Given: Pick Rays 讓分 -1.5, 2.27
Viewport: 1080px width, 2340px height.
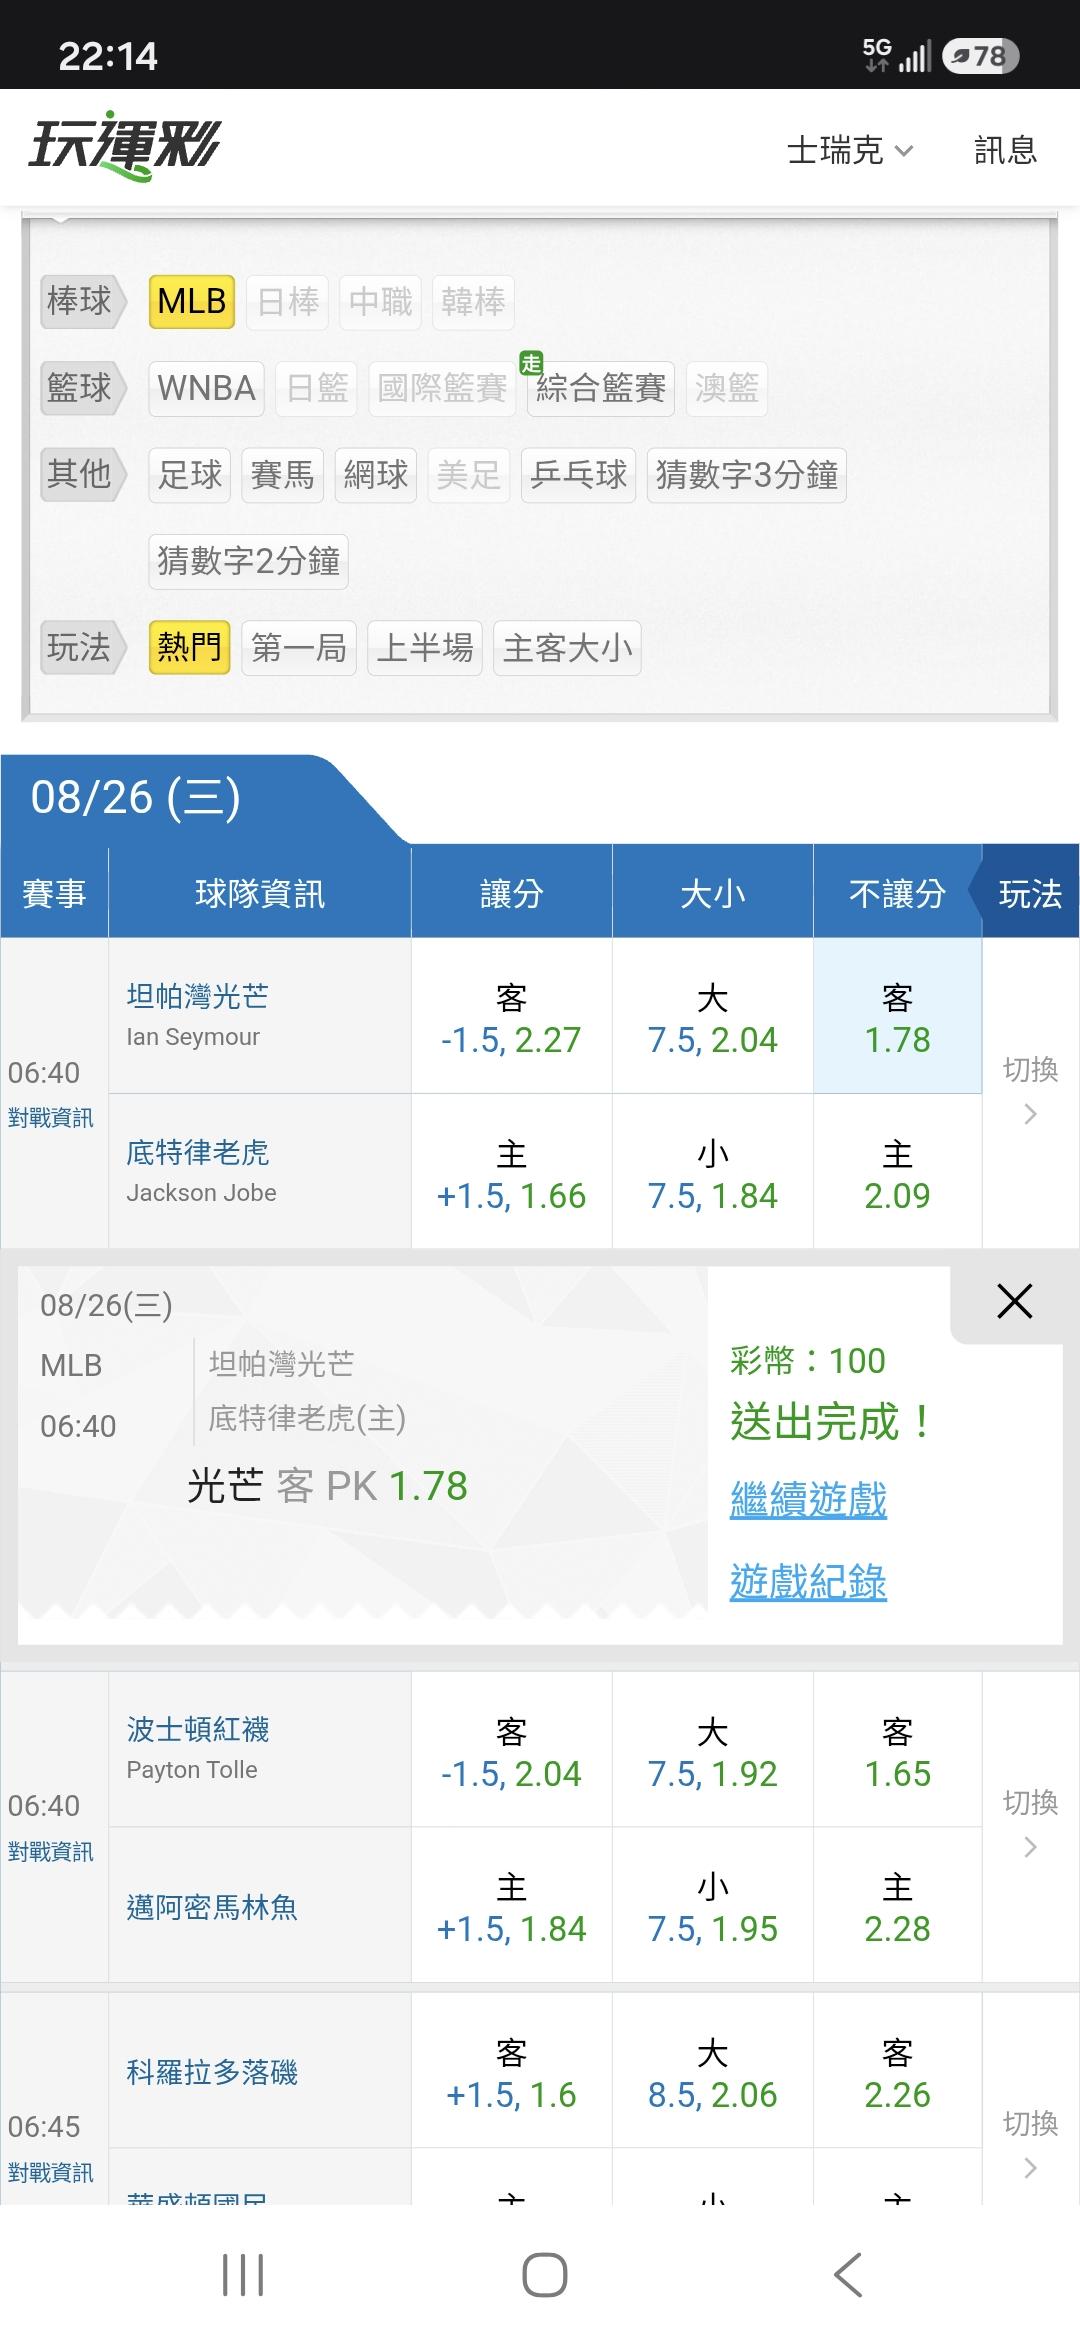Looking at the screenshot, I should (x=511, y=1017).
